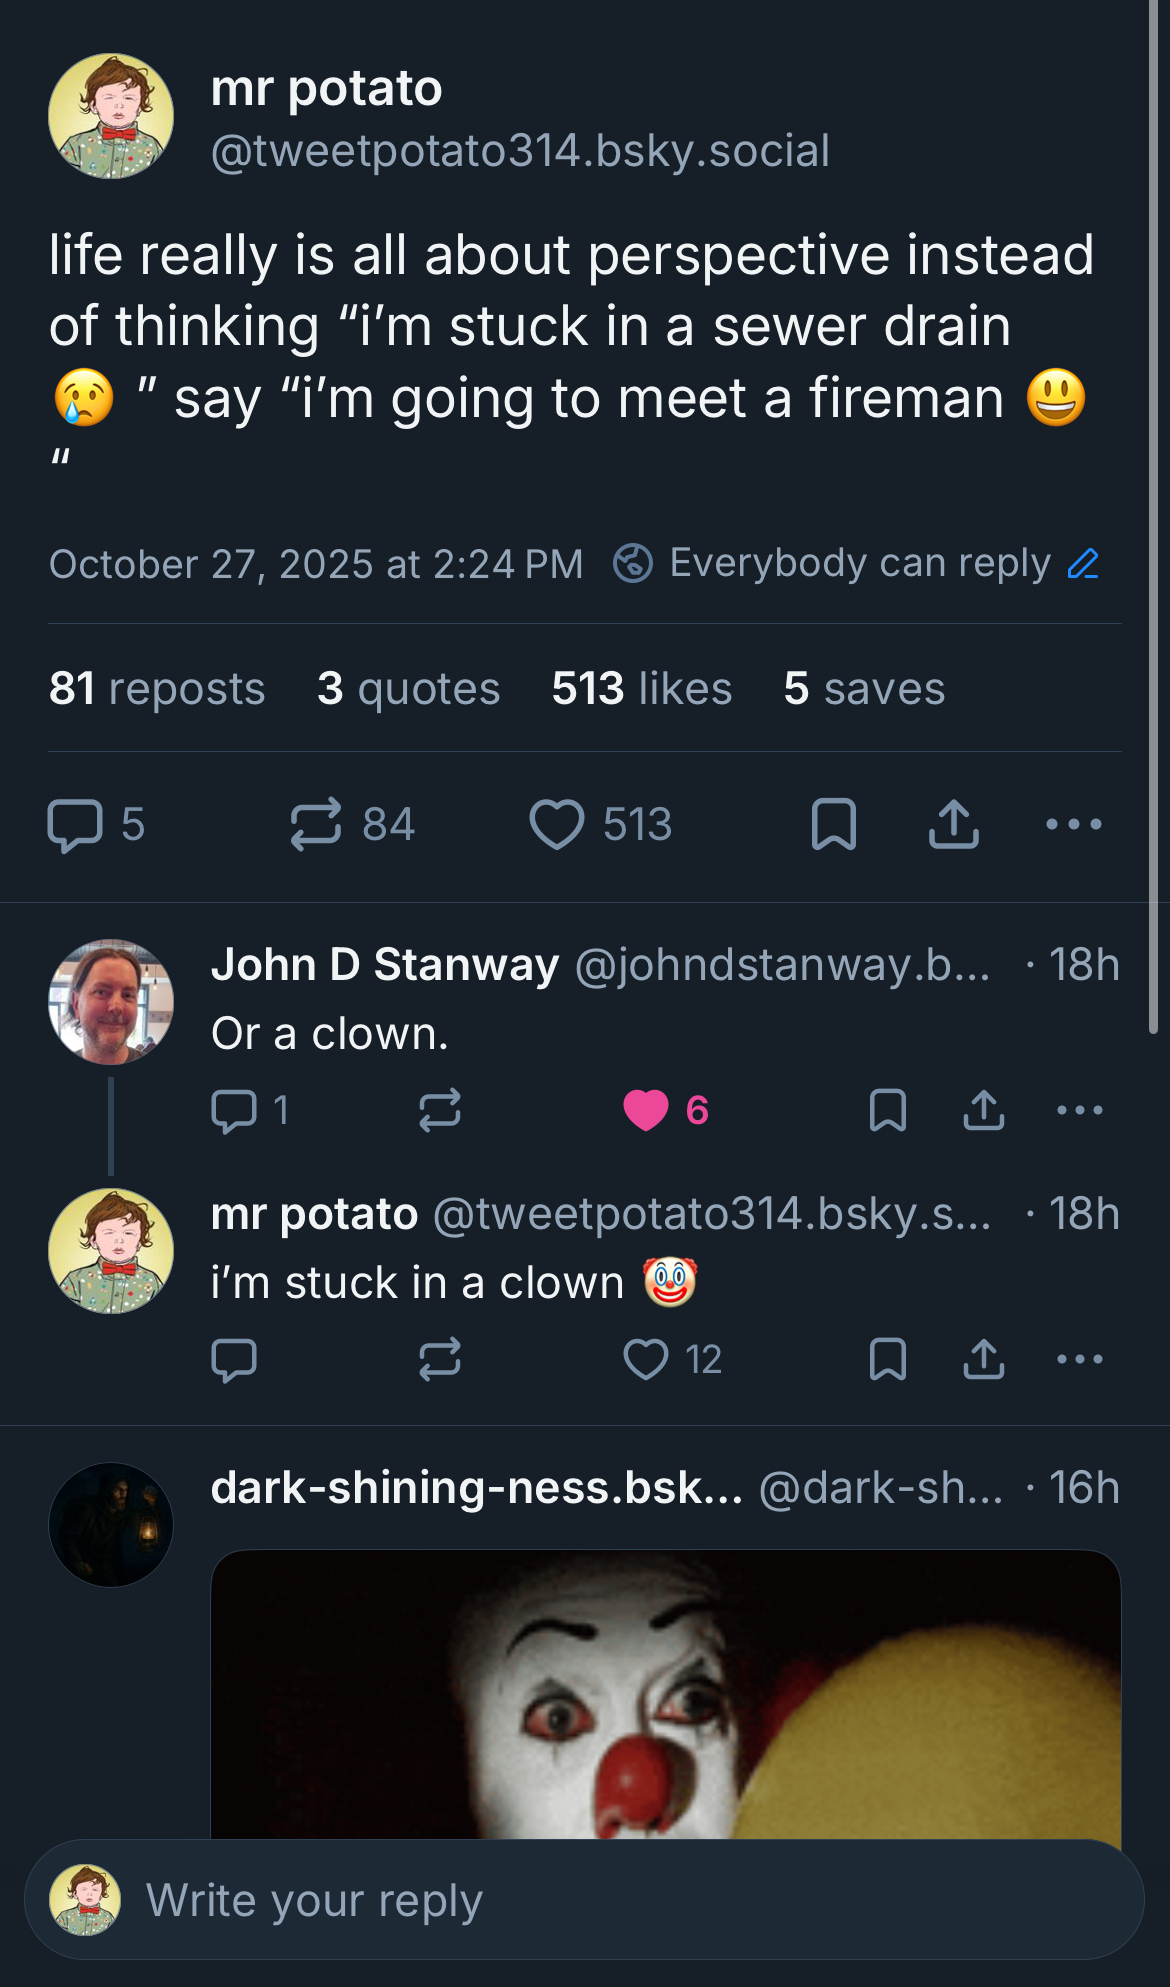Open John D Stanway's profile name
Image resolution: width=1170 pixels, height=1987 pixels.
[385, 965]
